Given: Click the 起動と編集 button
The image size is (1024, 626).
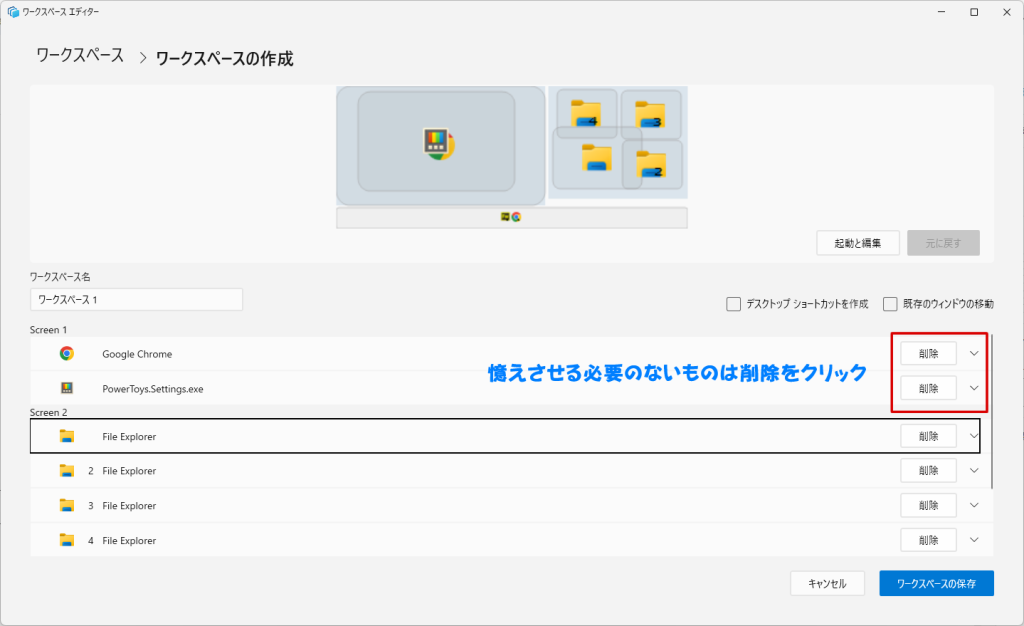Looking at the screenshot, I should (858, 243).
